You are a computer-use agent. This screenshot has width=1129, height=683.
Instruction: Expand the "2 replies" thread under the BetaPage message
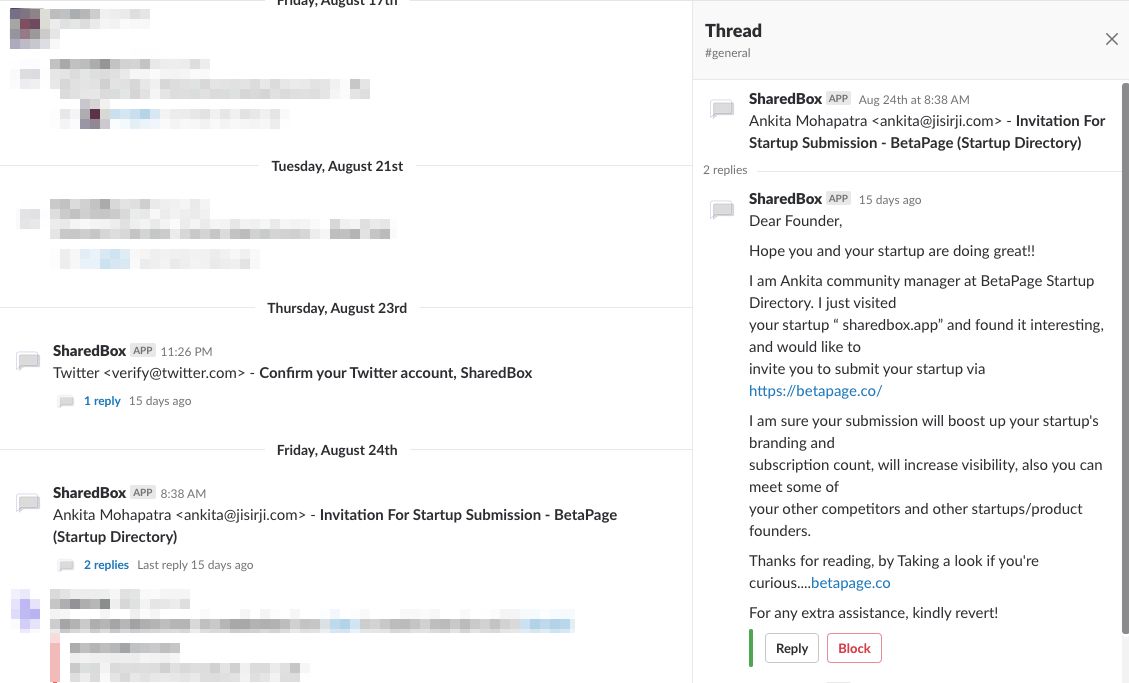(106, 564)
